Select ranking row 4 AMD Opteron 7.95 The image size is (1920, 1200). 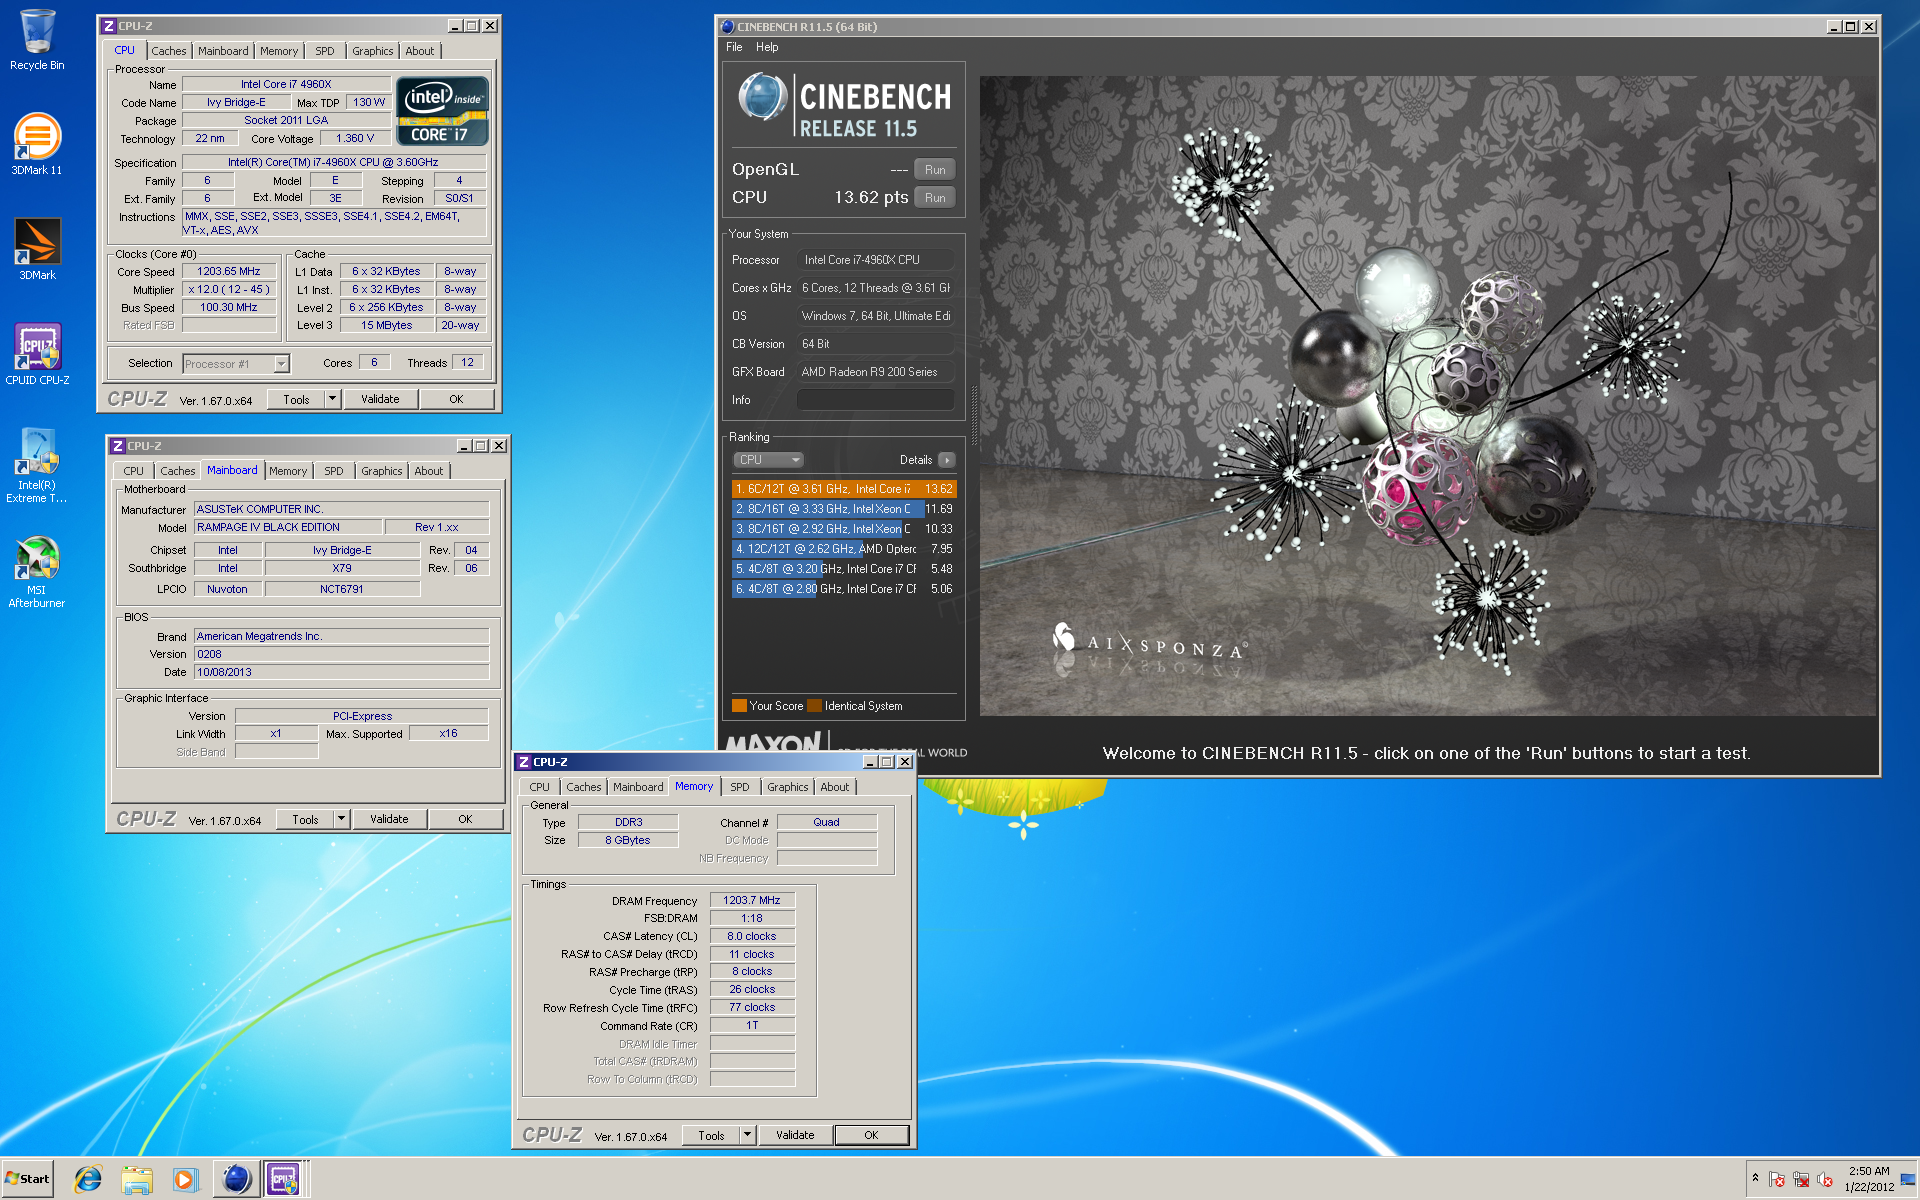[x=844, y=549]
